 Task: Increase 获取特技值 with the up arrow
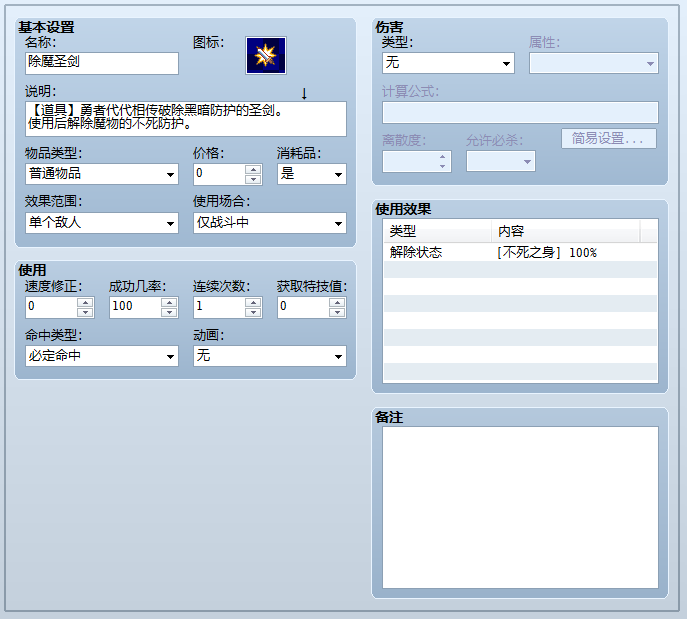coord(337,303)
